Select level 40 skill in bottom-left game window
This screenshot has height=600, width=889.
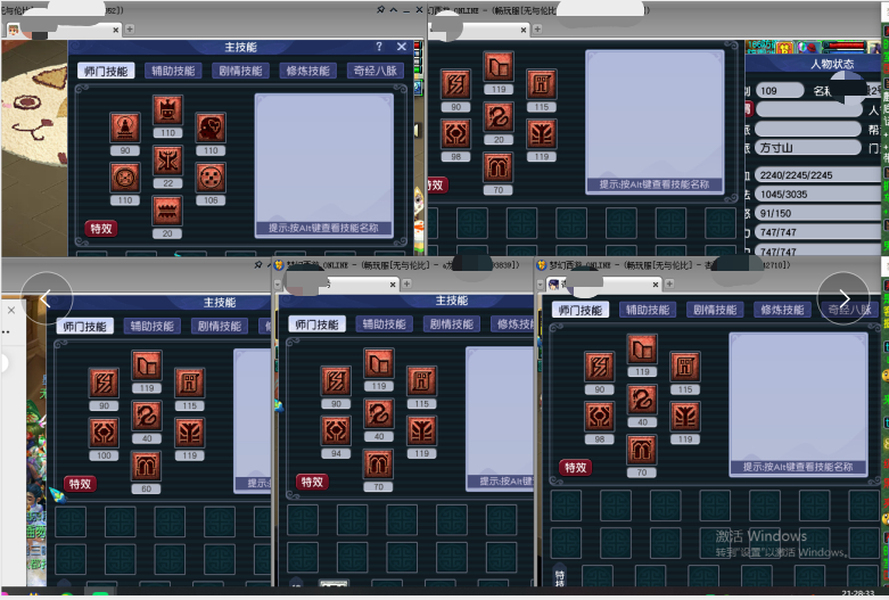click(146, 416)
